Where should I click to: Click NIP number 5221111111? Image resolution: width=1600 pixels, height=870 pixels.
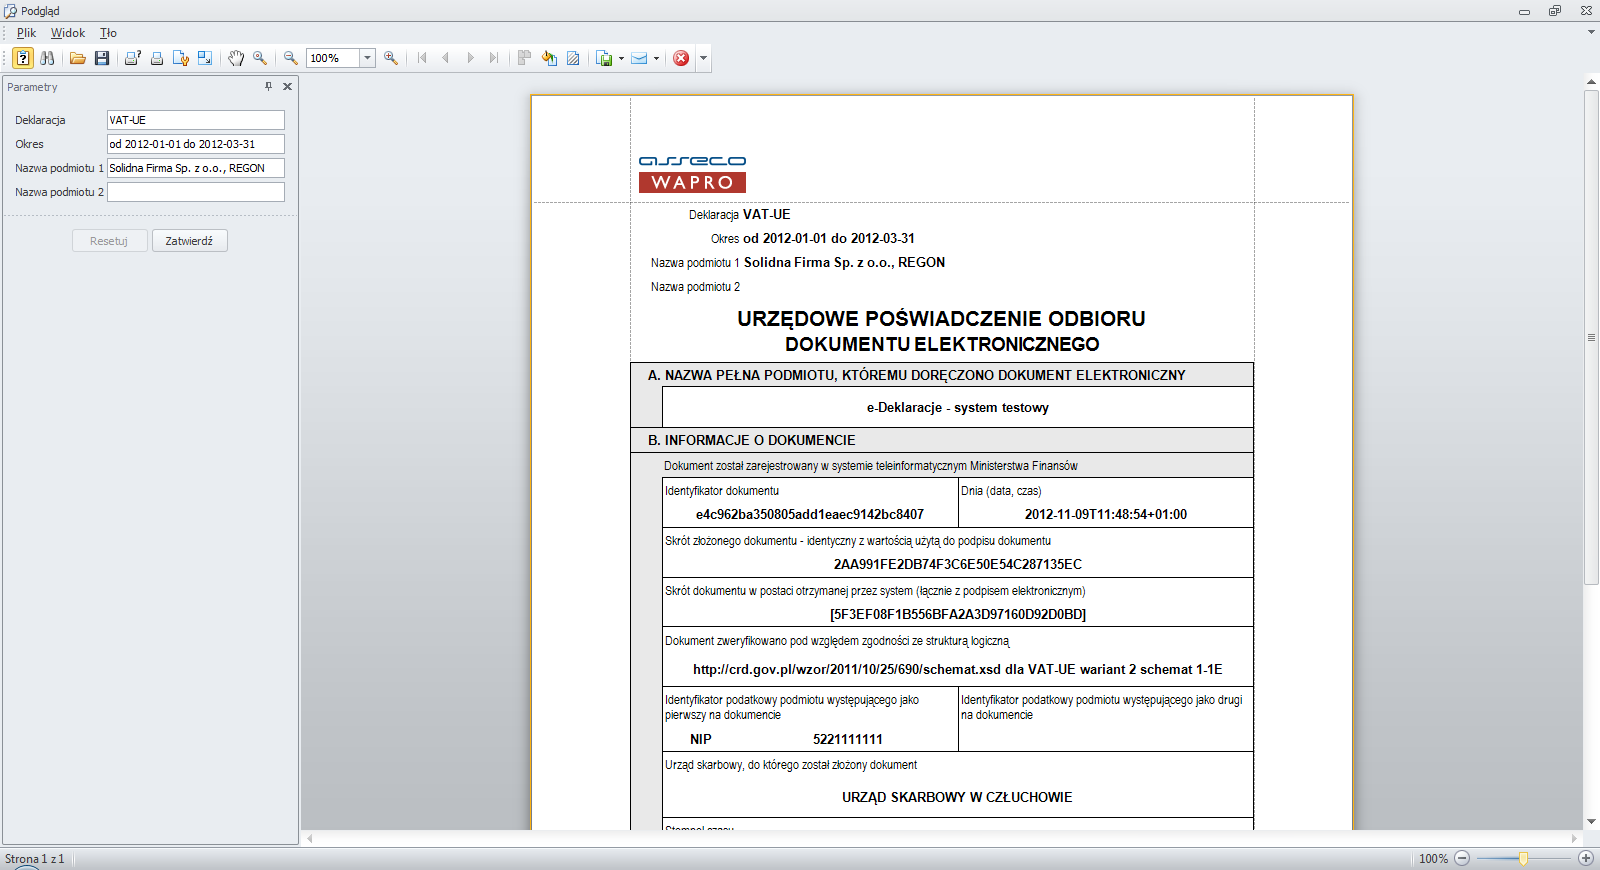pyautogui.click(x=848, y=740)
